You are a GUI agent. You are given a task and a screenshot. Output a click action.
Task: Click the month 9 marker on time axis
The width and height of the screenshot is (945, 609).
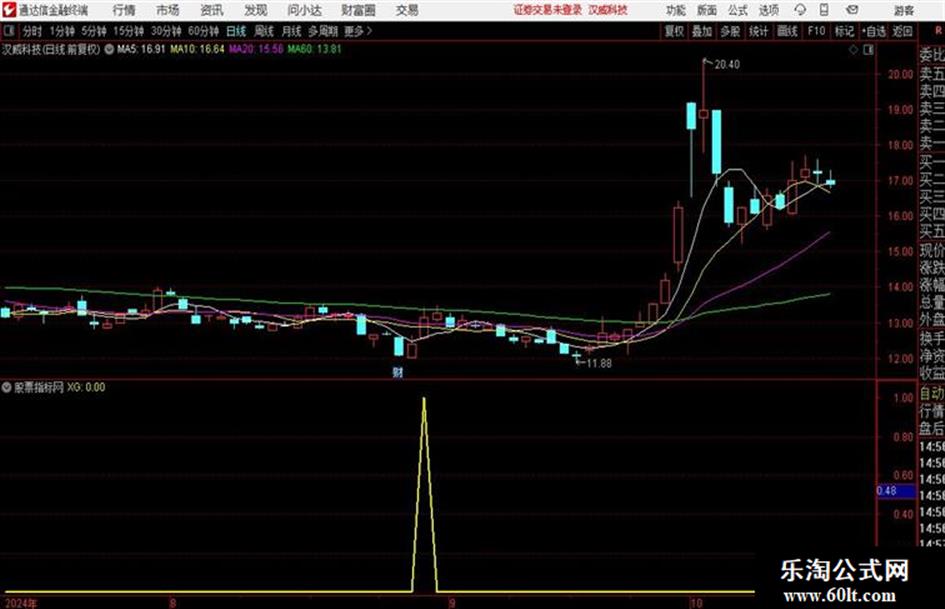[x=452, y=603]
